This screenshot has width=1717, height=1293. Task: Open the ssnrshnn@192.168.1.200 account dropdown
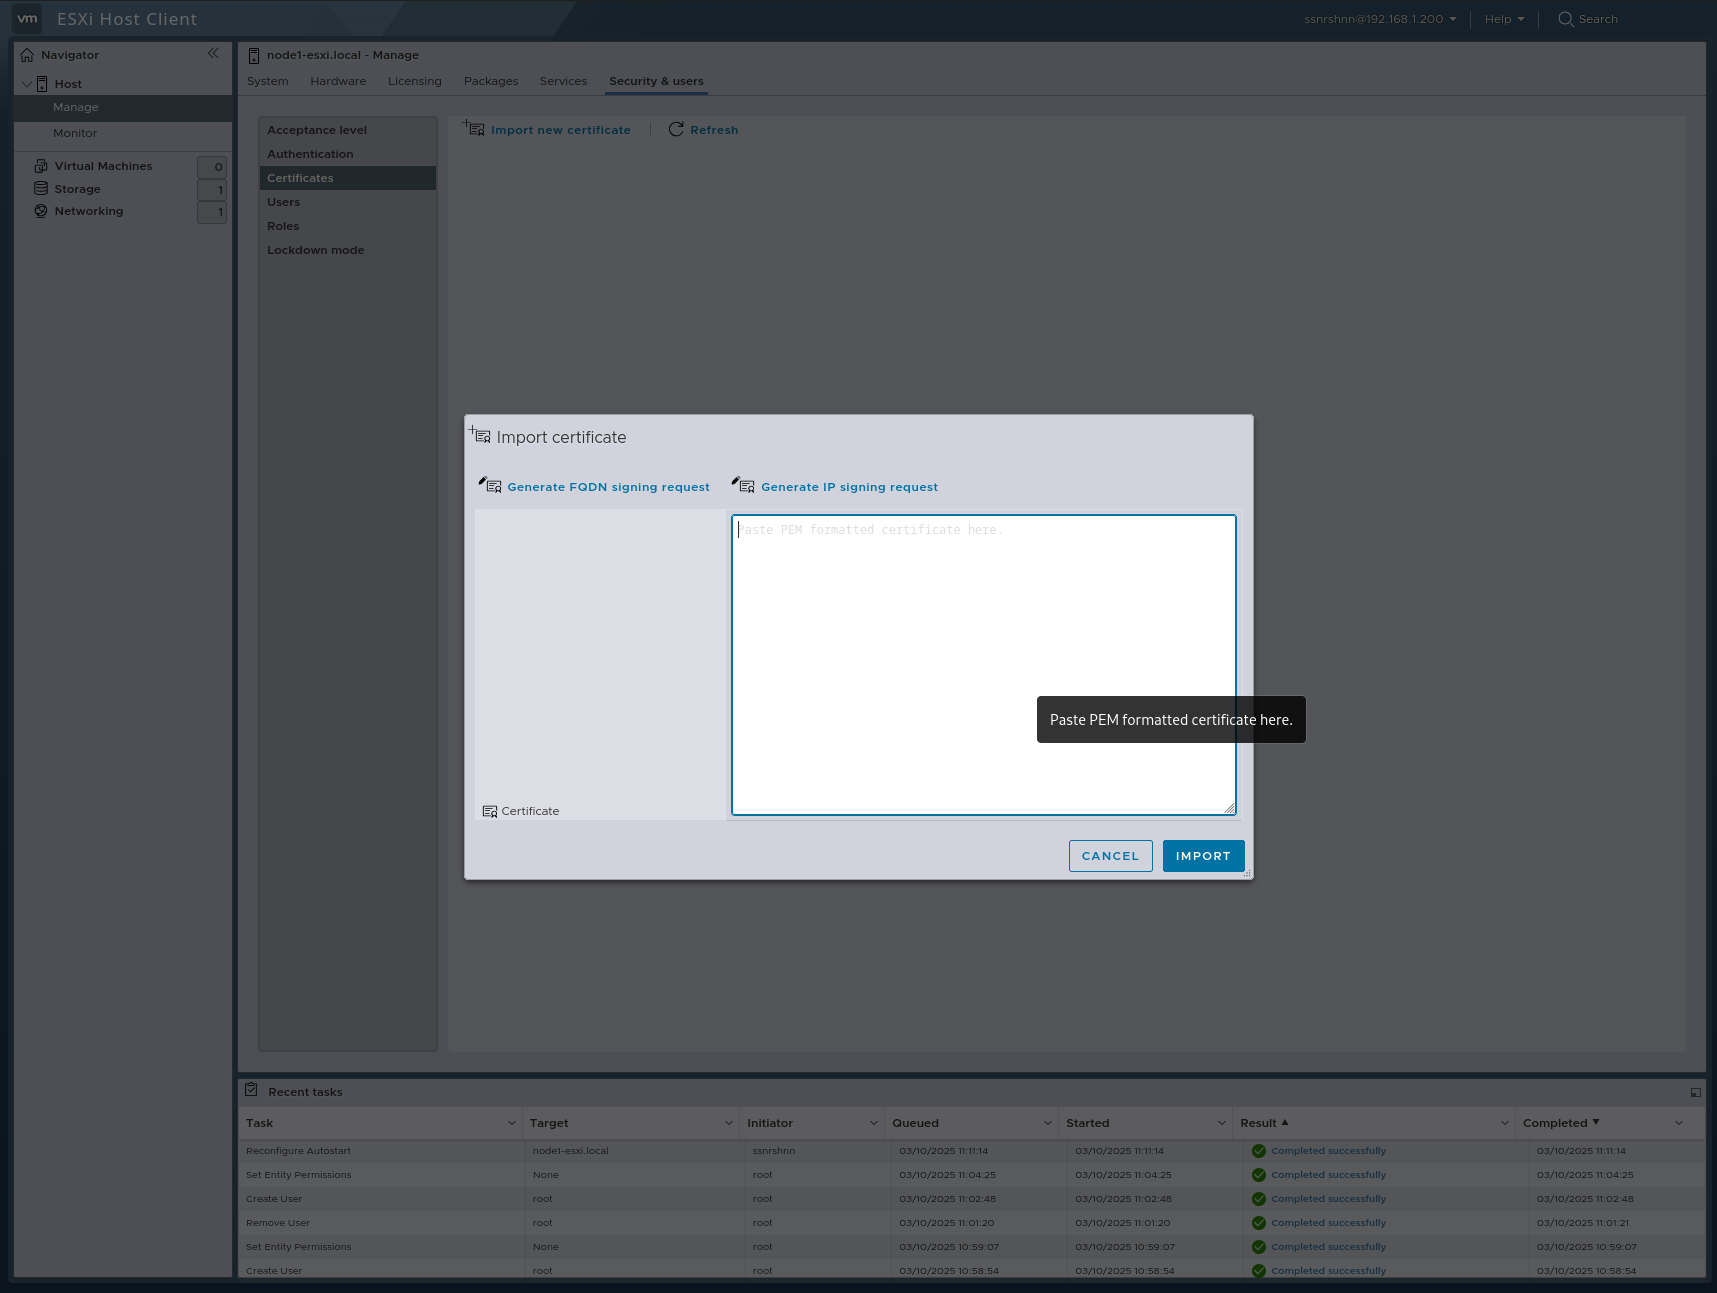pos(1379,19)
